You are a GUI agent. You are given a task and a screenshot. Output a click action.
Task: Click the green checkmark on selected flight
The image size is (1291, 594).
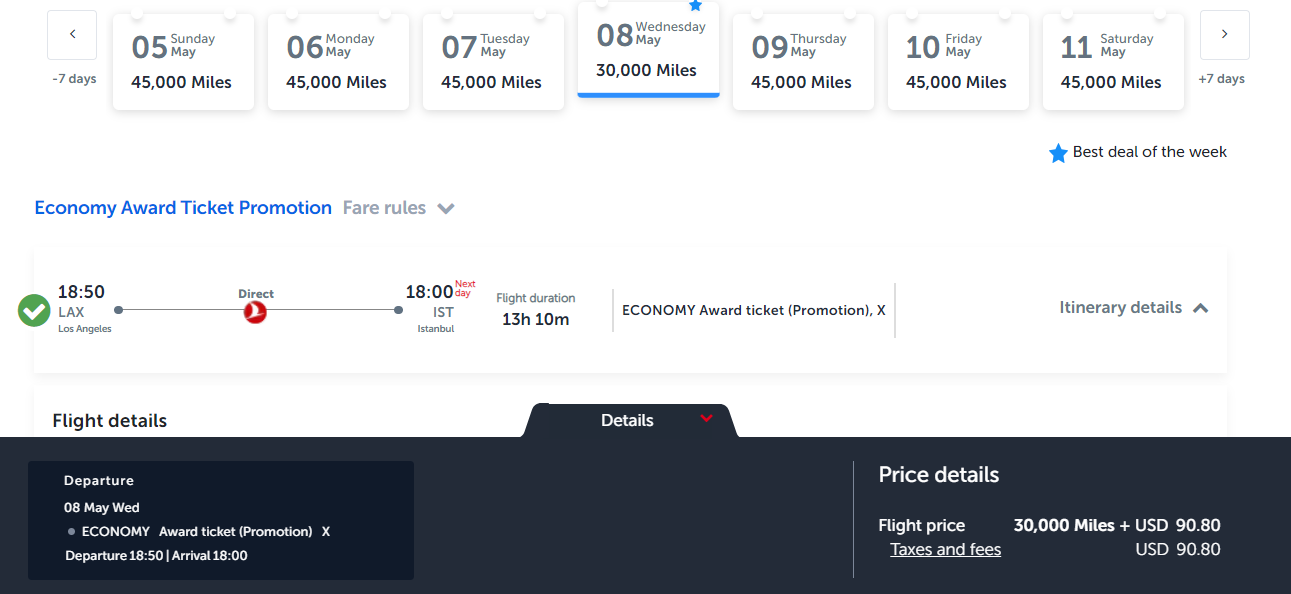coord(34,310)
